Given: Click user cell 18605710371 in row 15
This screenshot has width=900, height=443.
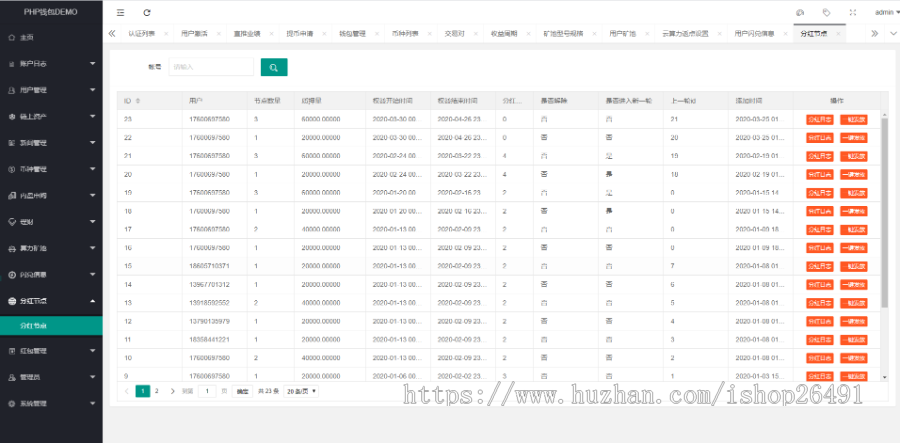Looking at the screenshot, I should coord(210,266).
